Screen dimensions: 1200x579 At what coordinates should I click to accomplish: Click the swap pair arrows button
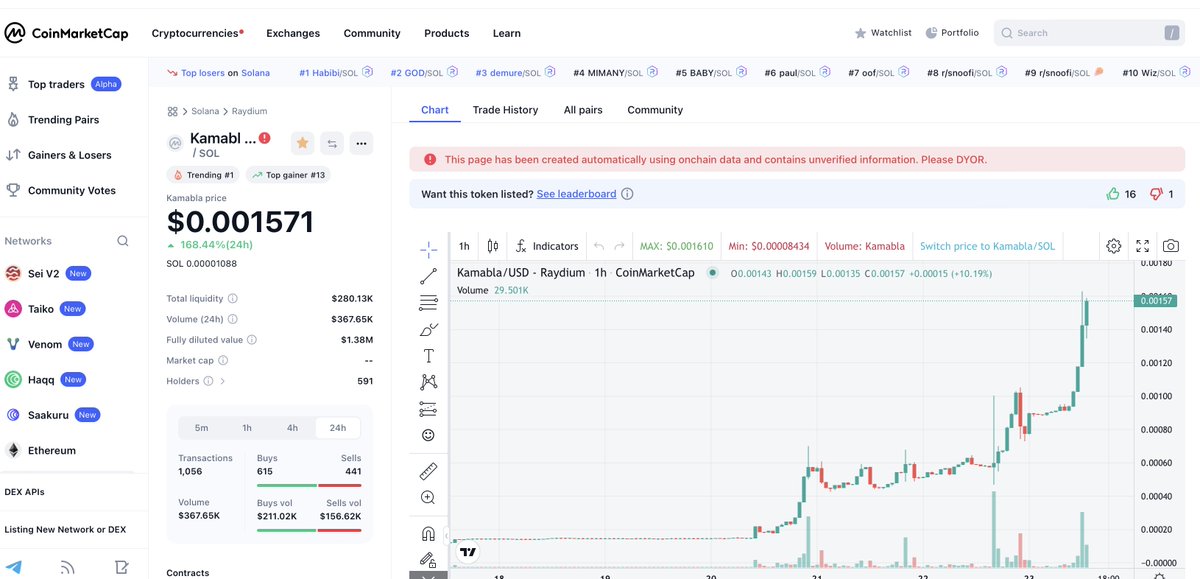(332, 143)
